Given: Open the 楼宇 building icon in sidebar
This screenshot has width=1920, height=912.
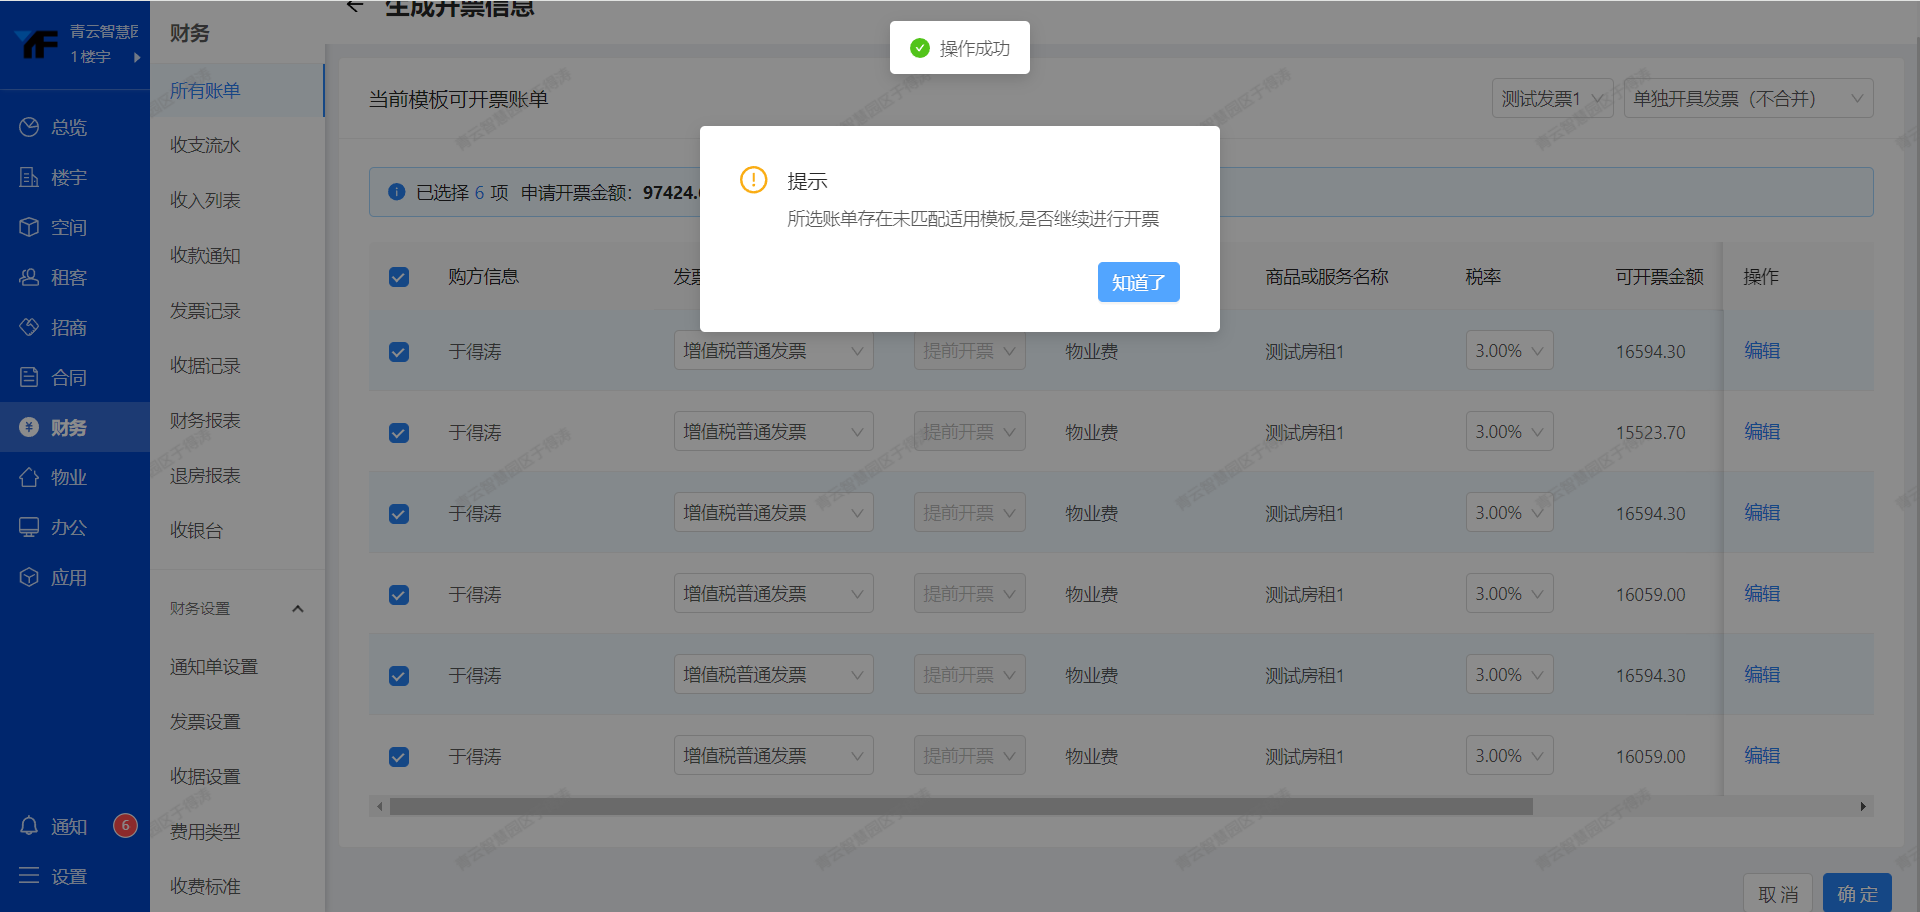Looking at the screenshot, I should coord(29,177).
